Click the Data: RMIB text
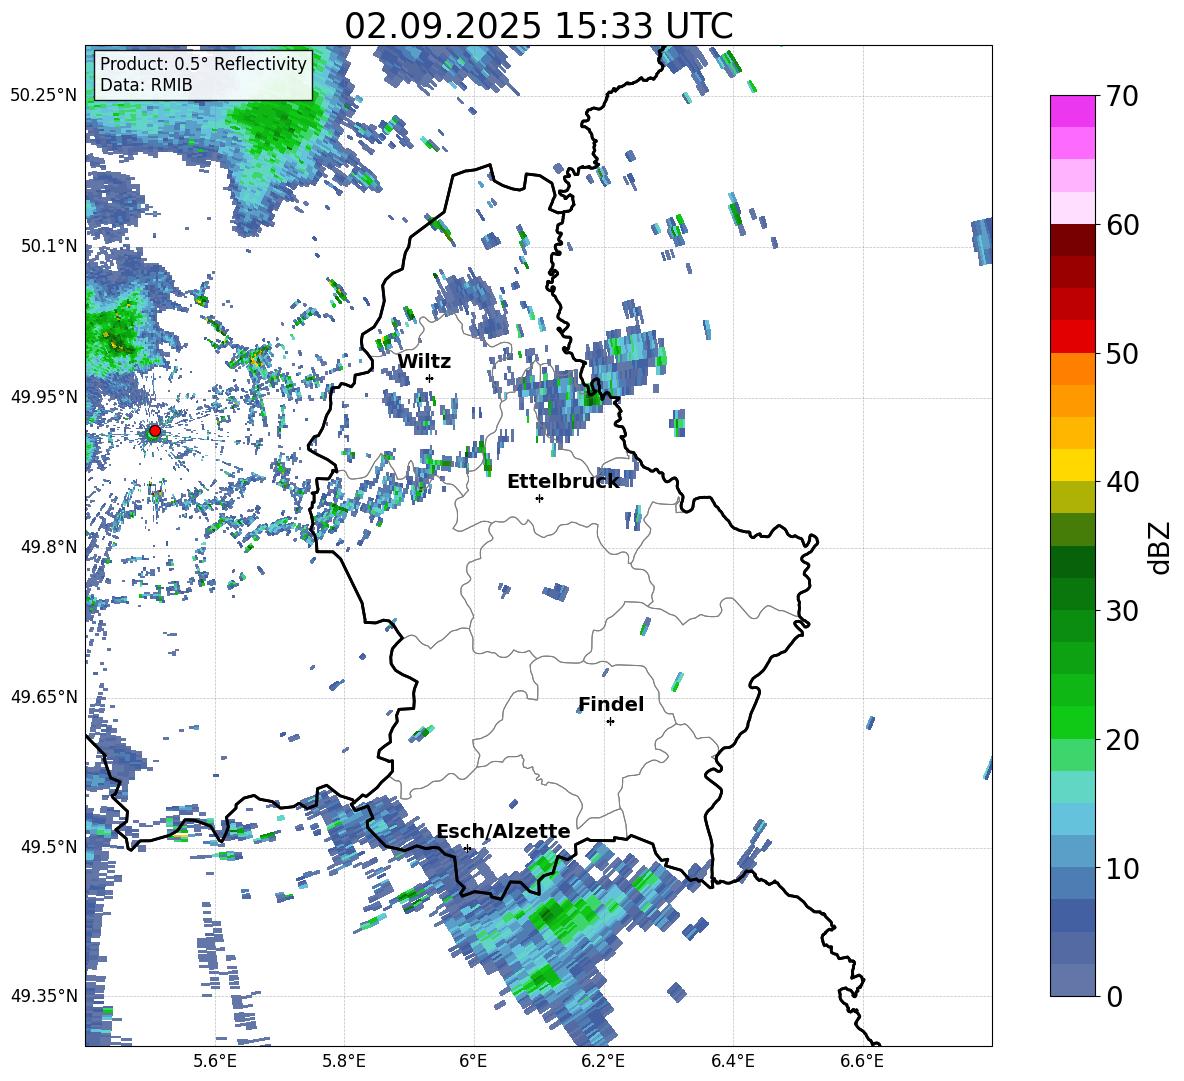Screen dimensions: 1184x1081 coord(146,85)
